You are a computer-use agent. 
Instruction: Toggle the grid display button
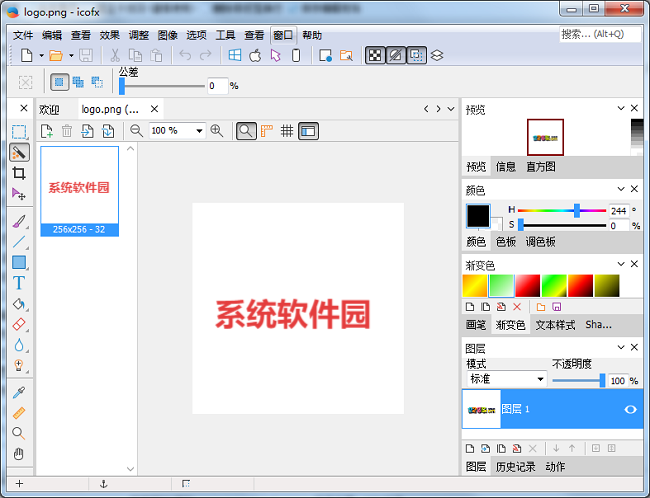tap(287, 131)
